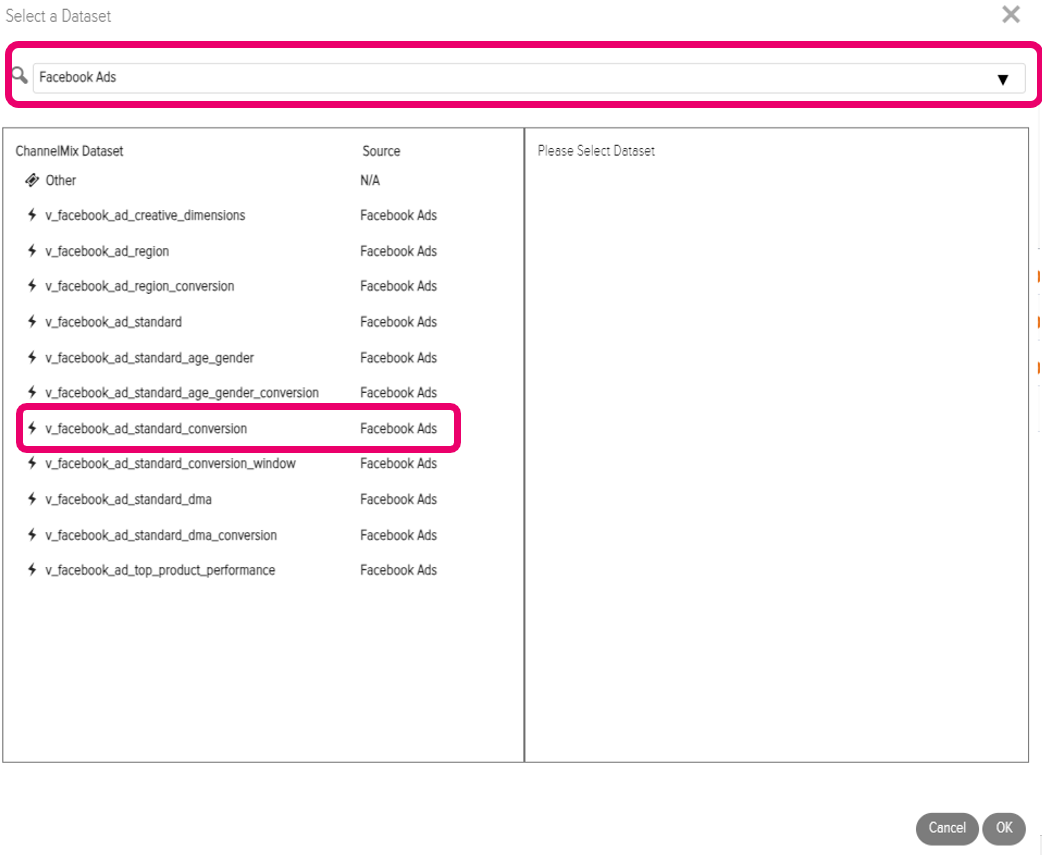Image resolution: width=1042 pixels, height=855 pixels.
Task: Click bolt icon for v_facebook_ad_creative_dimensions
Action: pyautogui.click(x=31, y=215)
